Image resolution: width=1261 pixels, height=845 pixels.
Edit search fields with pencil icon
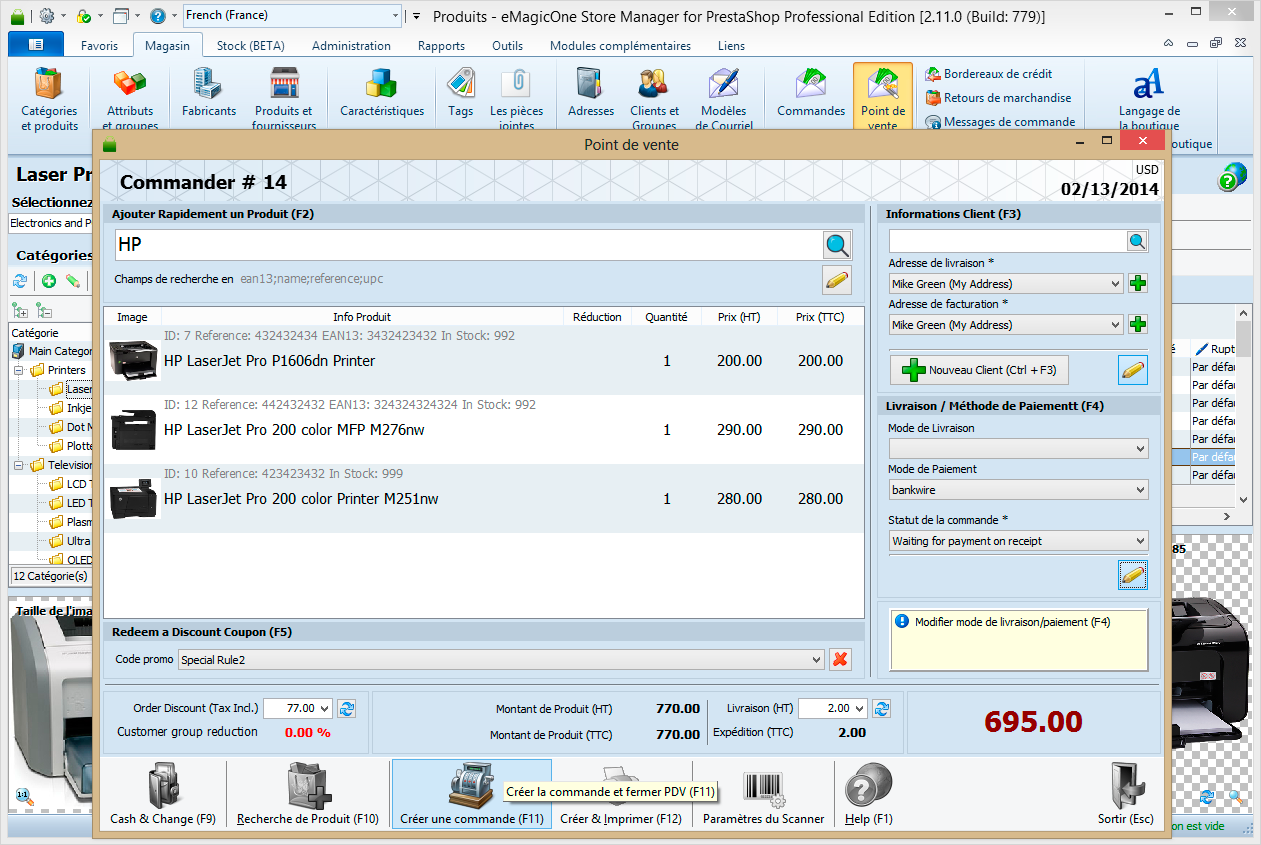point(837,281)
